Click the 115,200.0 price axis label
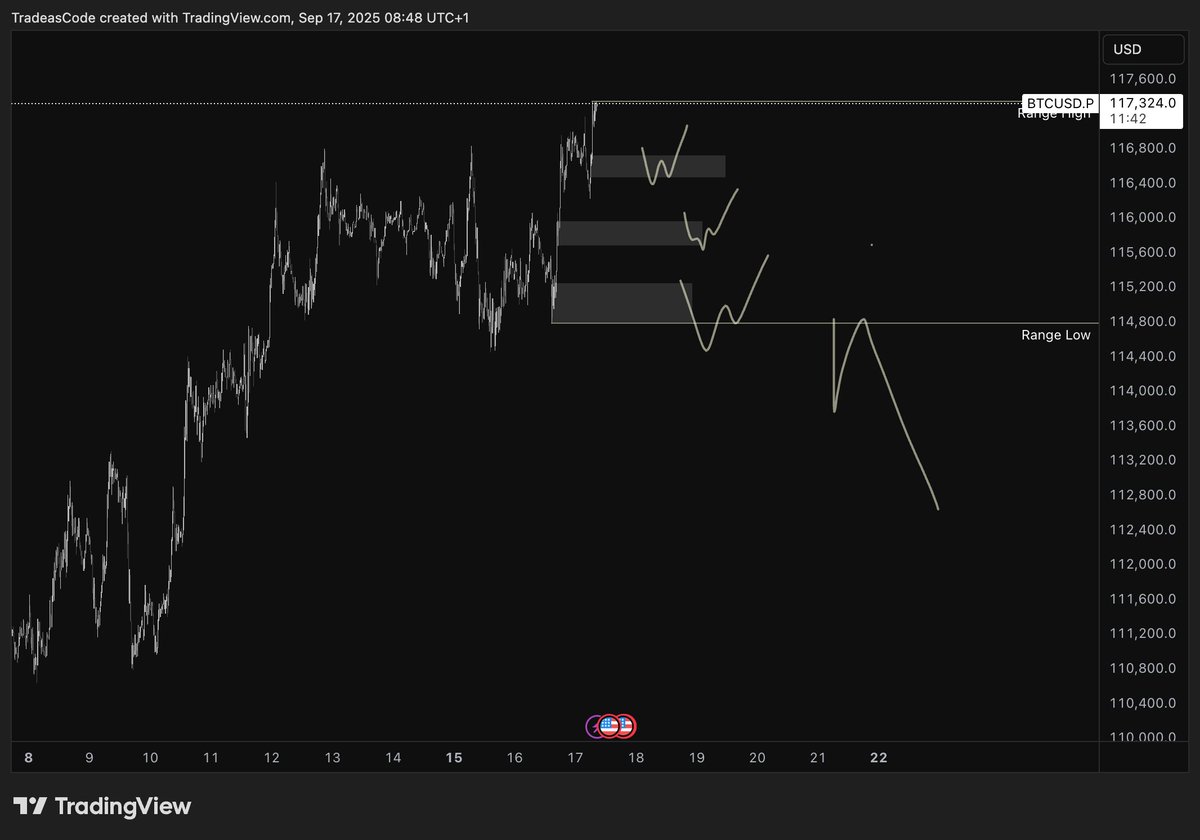 pyautogui.click(x=1142, y=287)
